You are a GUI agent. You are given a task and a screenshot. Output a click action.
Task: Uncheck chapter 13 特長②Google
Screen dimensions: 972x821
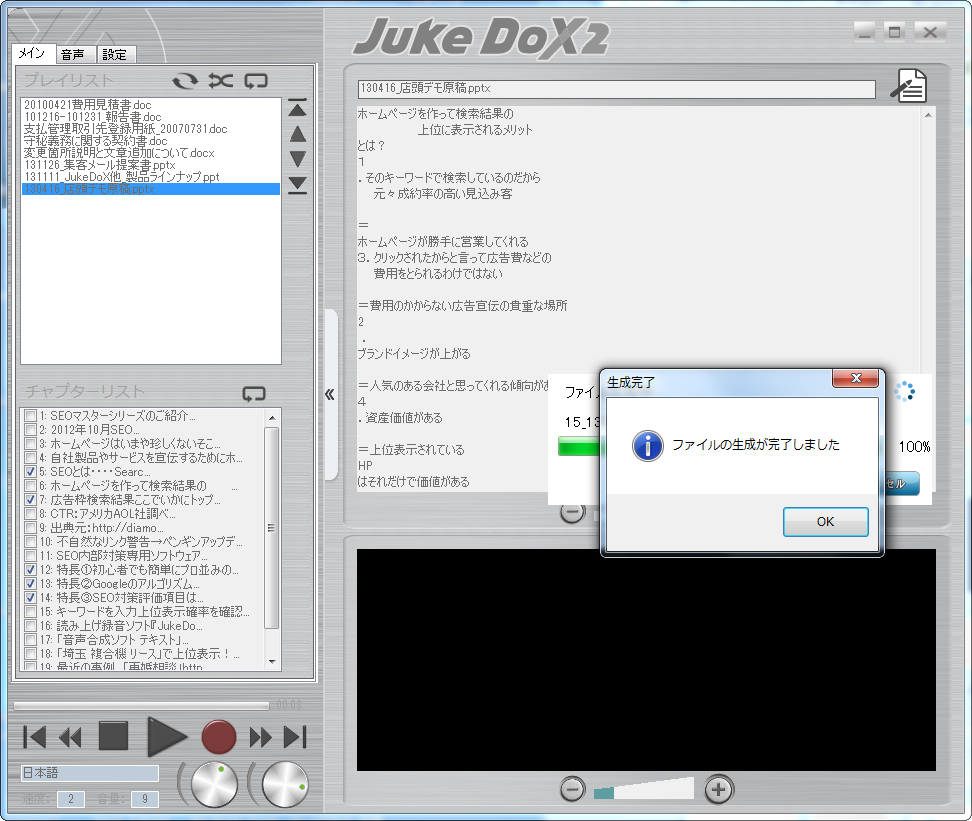coord(30,584)
